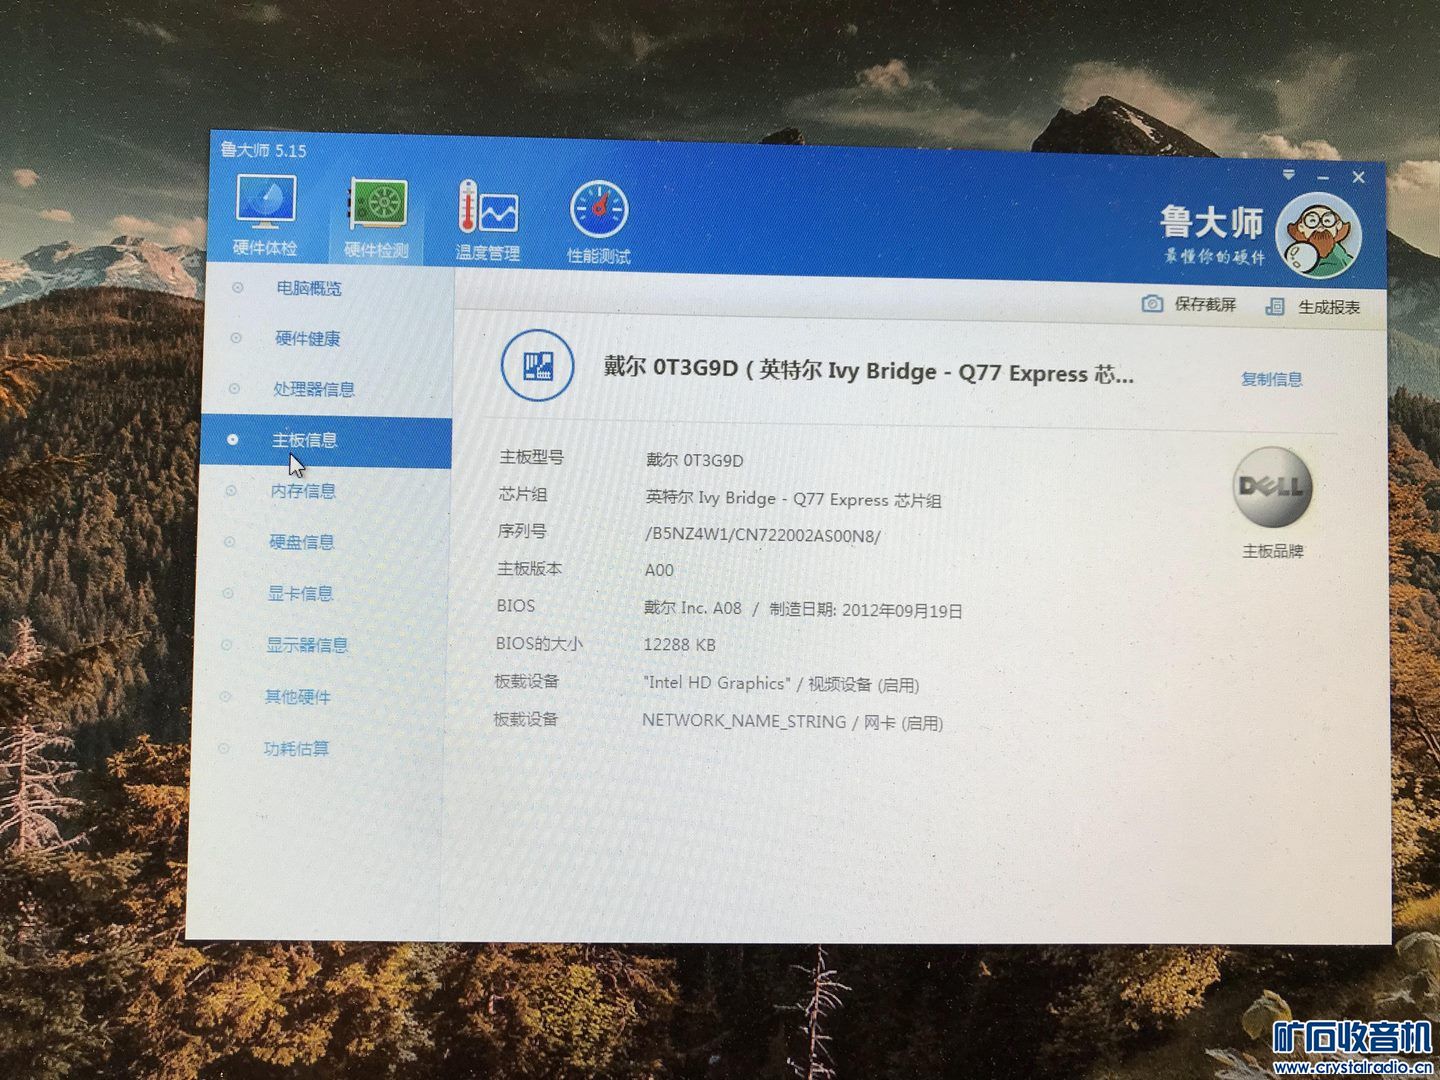The image size is (1440, 1080).
Task: Select 其他硬件 in the sidebar
Action: (x=298, y=696)
